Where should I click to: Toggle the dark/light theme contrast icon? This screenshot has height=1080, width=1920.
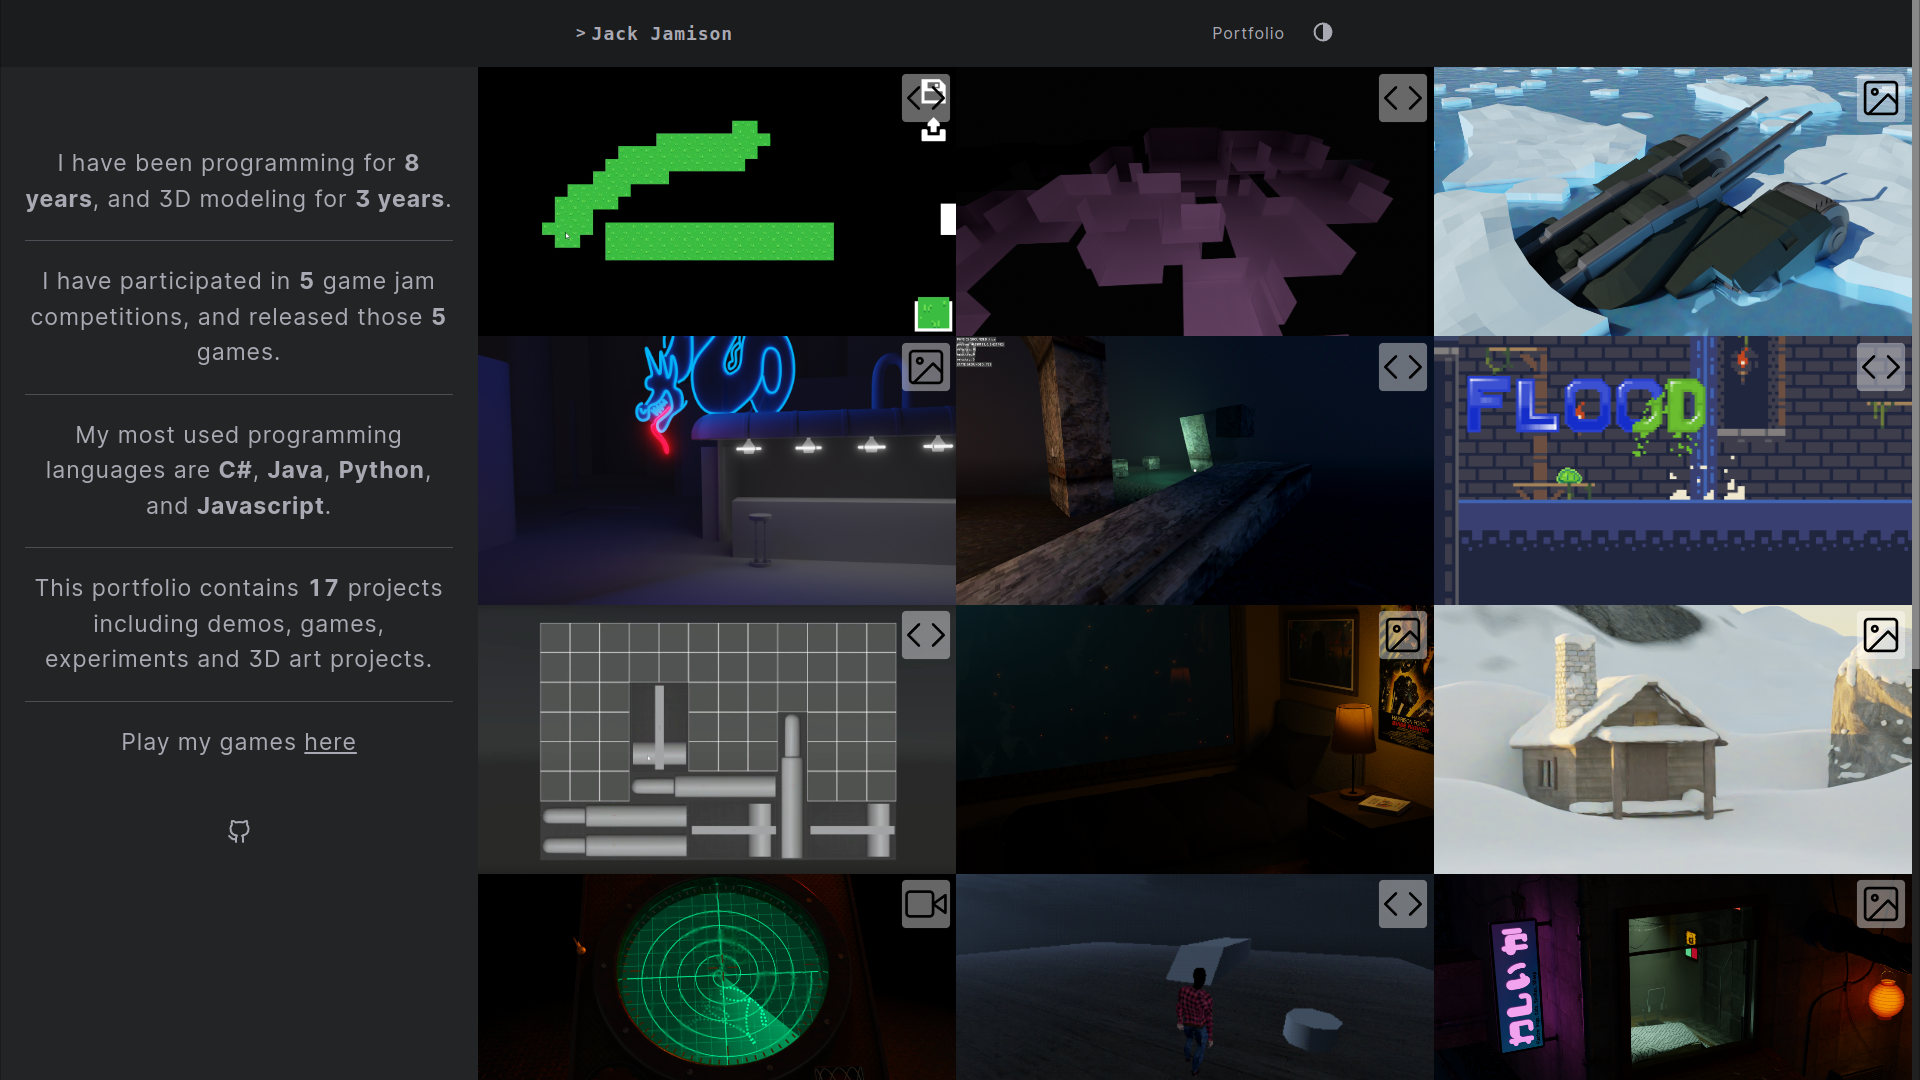point(1322,32)
